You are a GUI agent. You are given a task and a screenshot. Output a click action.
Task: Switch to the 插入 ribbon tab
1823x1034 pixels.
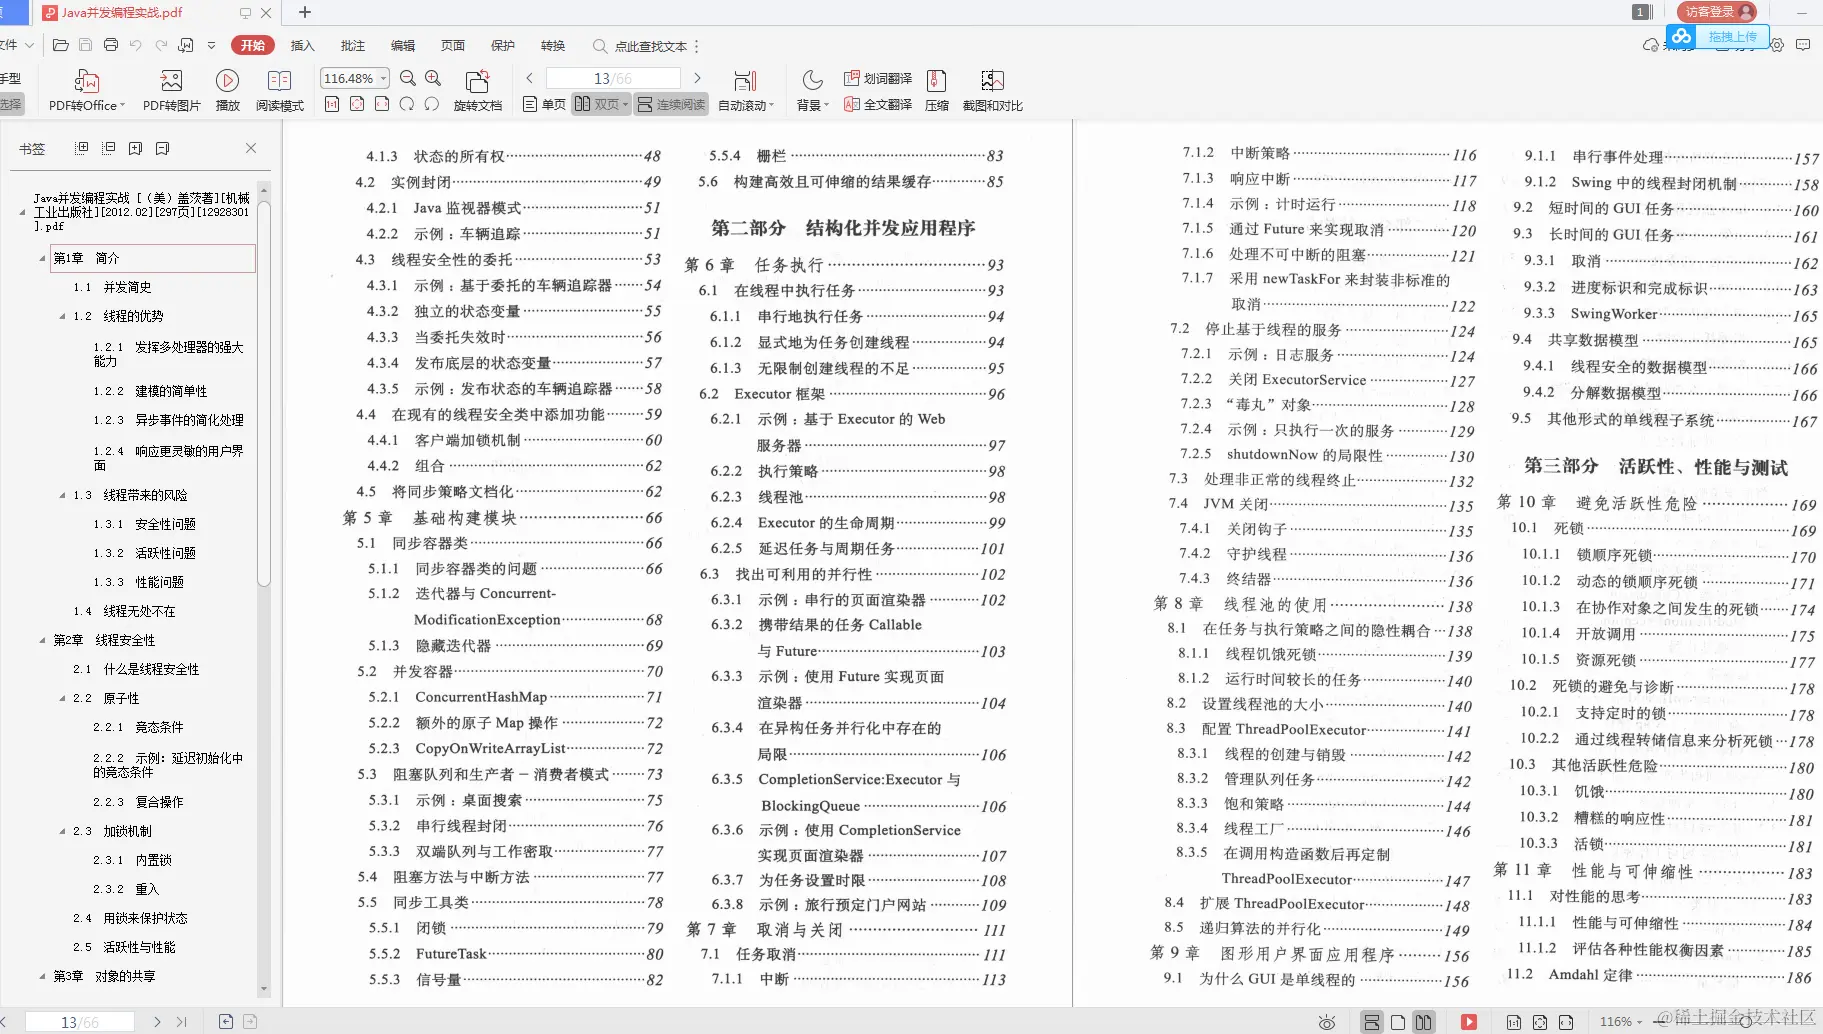pyautogui.click(x=301, y=46)
